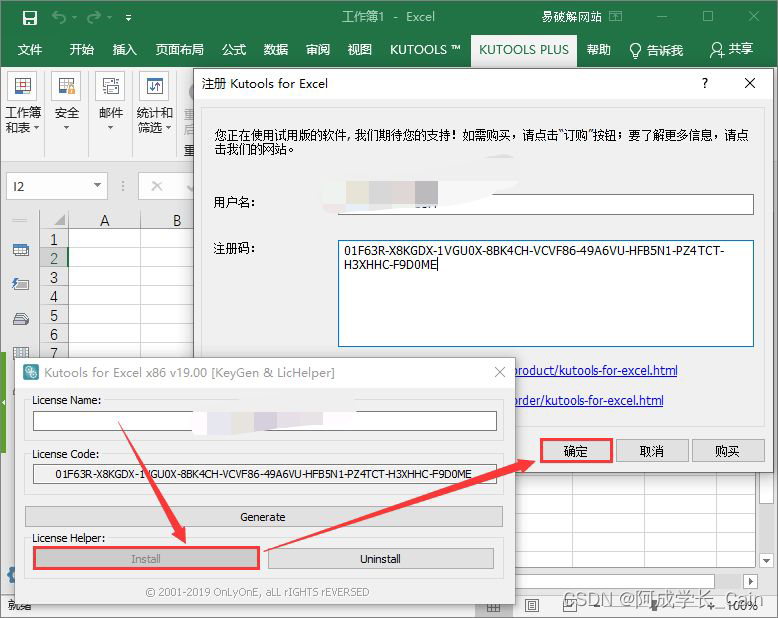
Task: Switch to Page Layout view in status bar
Action: tap(531, 606)
